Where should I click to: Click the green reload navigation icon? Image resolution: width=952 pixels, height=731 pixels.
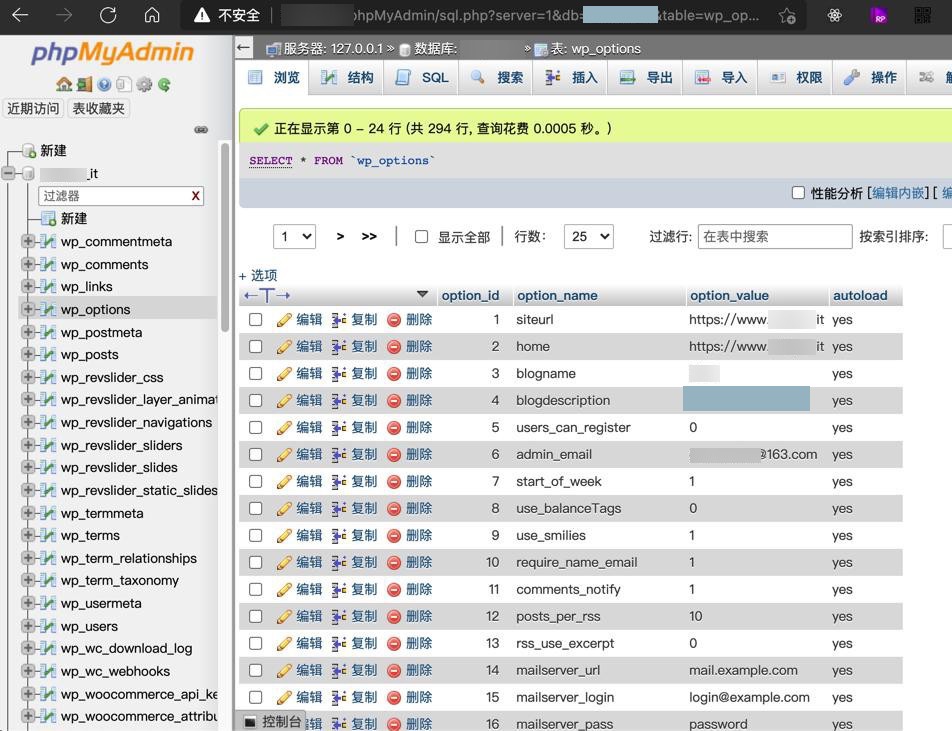(164, 84)
